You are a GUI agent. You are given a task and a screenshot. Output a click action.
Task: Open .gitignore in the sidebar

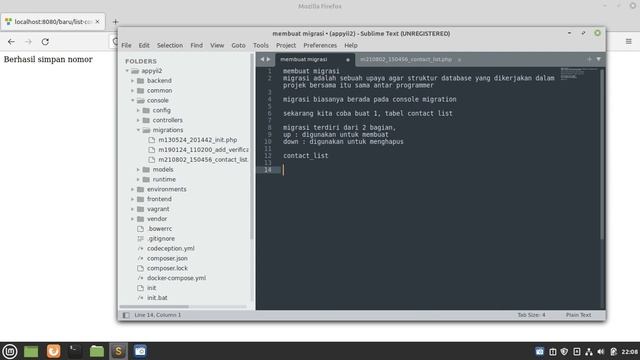click(161, 239)
